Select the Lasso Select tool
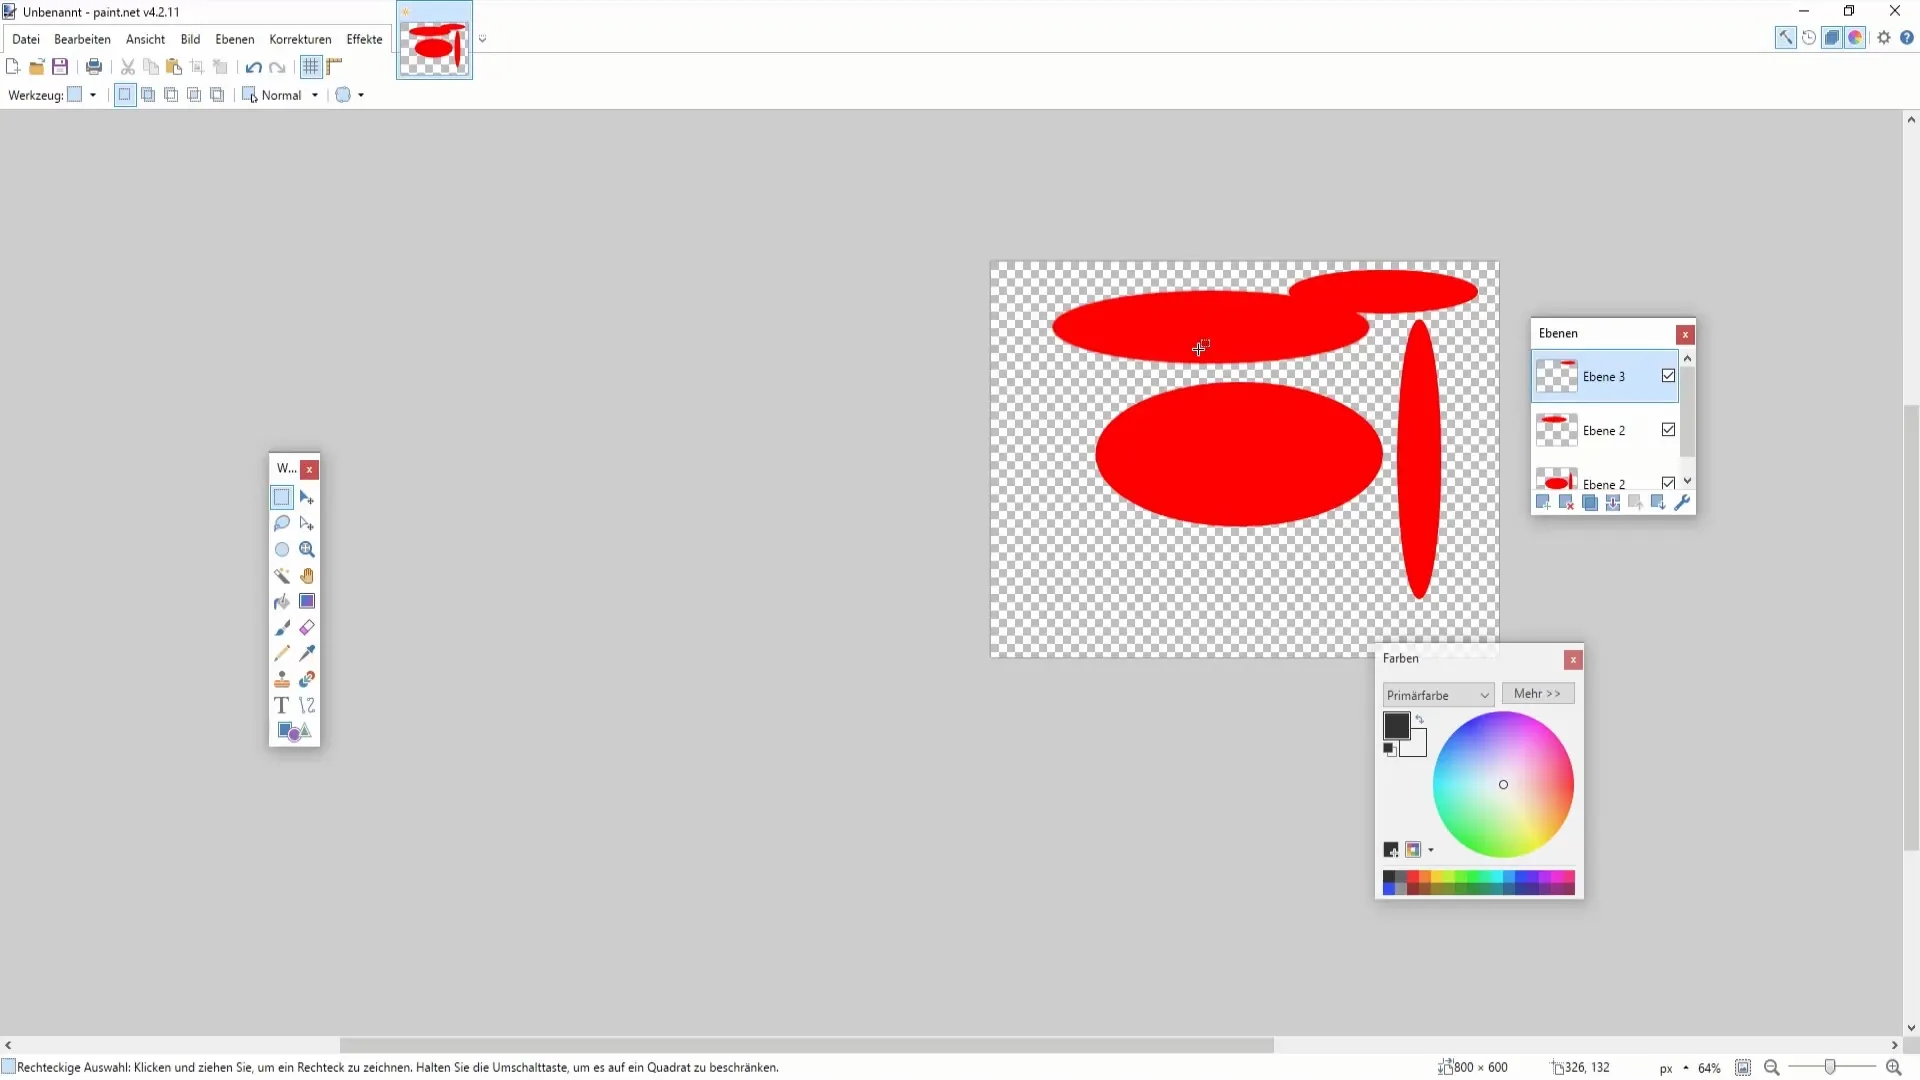Screen dimensions: 1920x1080 pos(282,523)
